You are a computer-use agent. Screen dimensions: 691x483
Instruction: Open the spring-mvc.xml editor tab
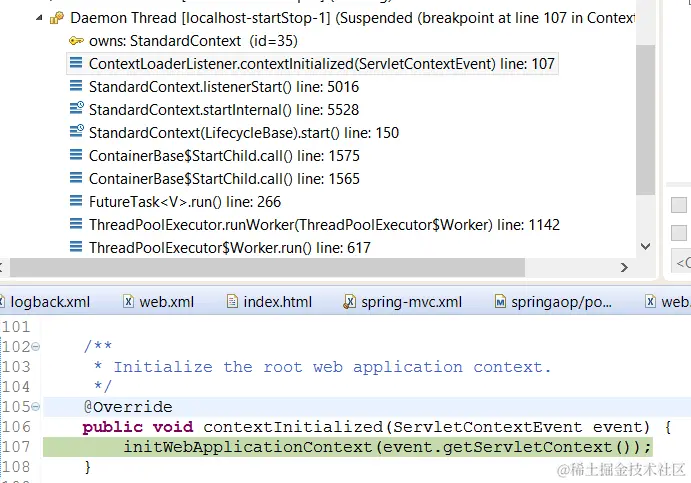pyautogui.click(x=403, y=302)
